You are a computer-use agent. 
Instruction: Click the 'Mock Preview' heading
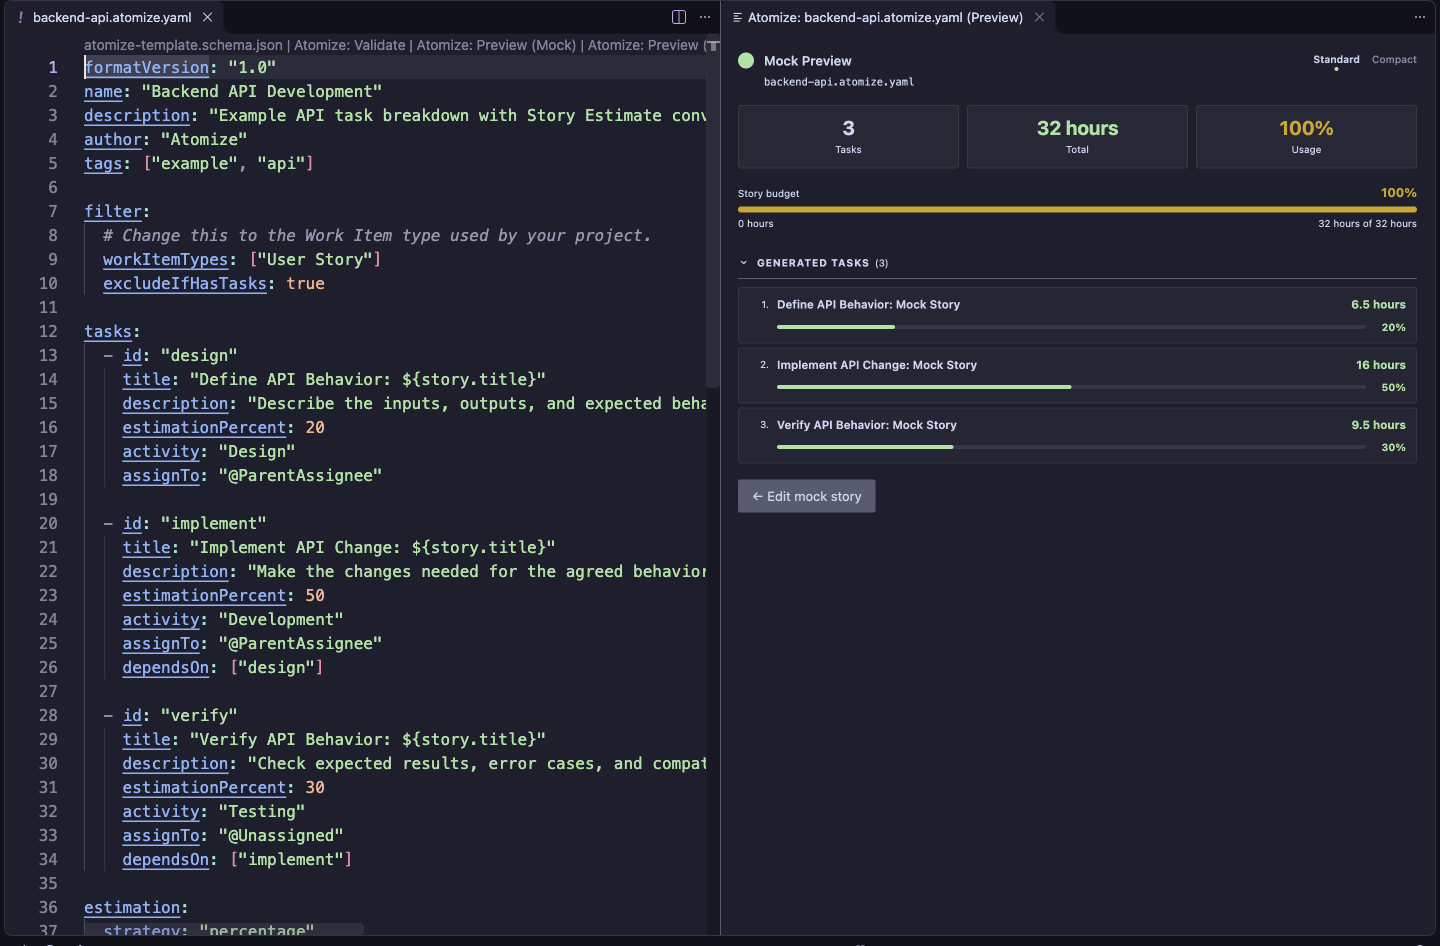click(x=808, y=61)
